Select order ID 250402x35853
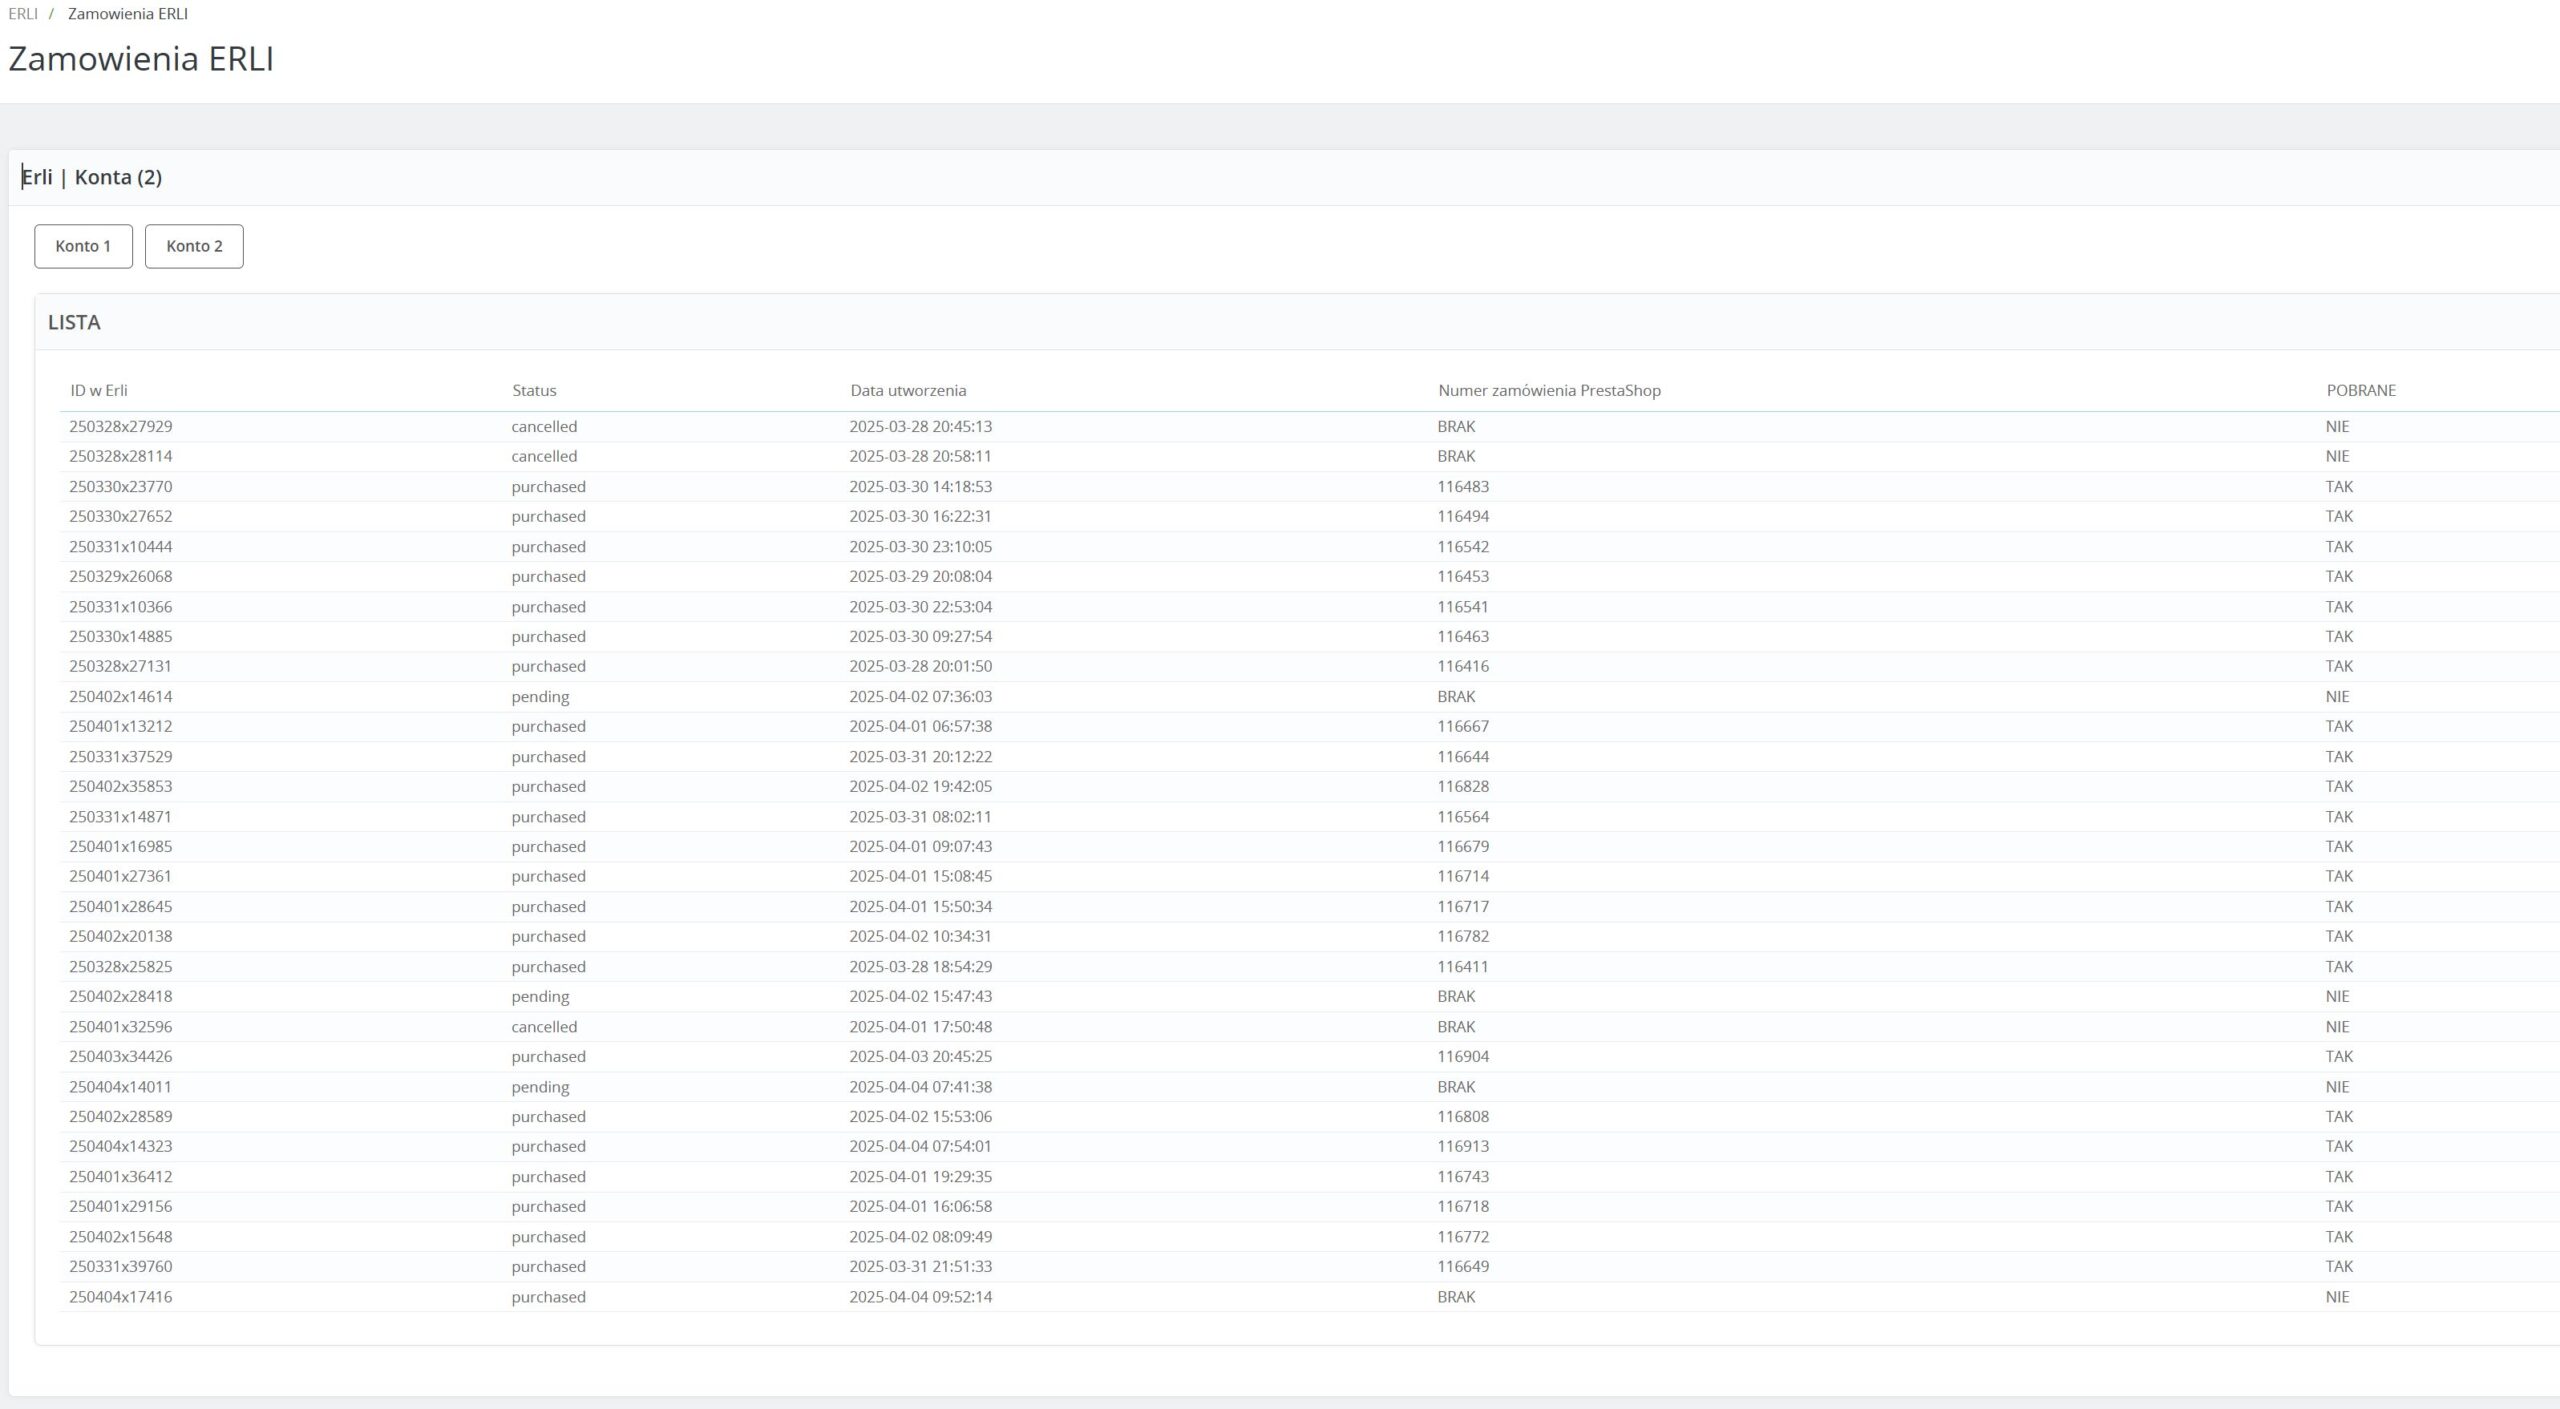Image resolution: width=2560 pixels, height=1409 pixels. pyautogui.click(x=121, y=786)
